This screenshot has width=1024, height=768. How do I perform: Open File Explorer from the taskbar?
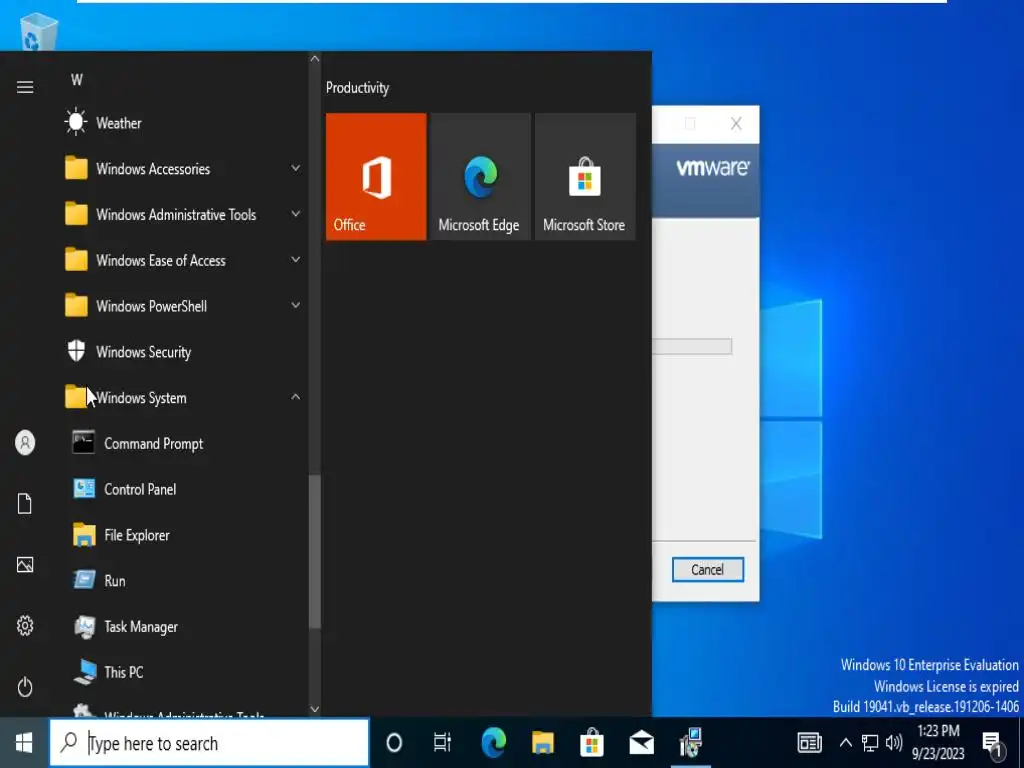tap(543, 743)
